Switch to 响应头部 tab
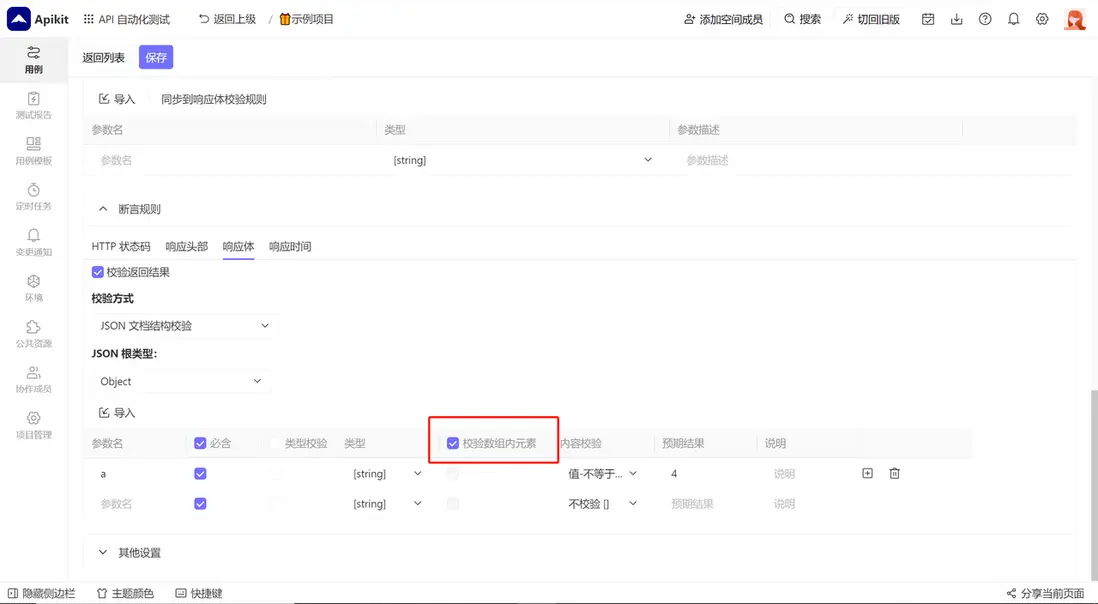Image resolution: width=1098 pixels, height=604 pixels. 186,246
